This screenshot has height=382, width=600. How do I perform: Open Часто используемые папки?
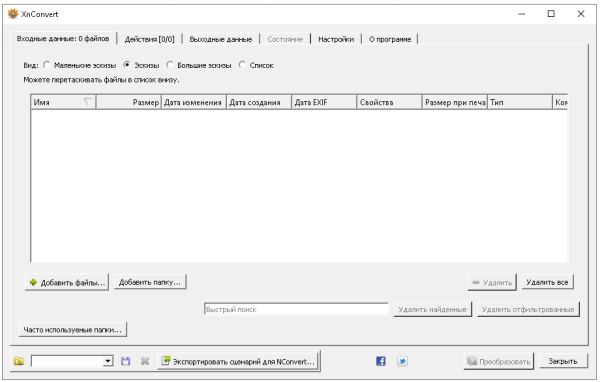pos(73,330)
